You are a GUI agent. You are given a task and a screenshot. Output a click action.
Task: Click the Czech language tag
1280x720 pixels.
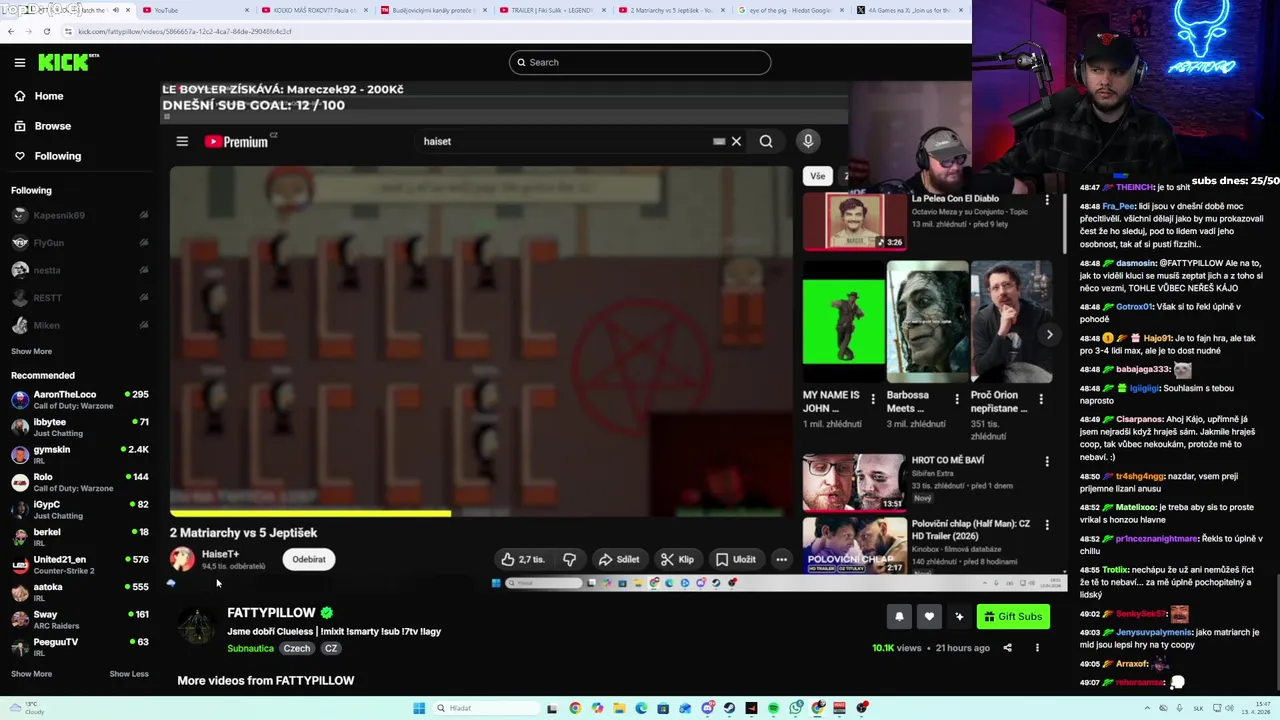pyautogui.click(x=297, y=648)
